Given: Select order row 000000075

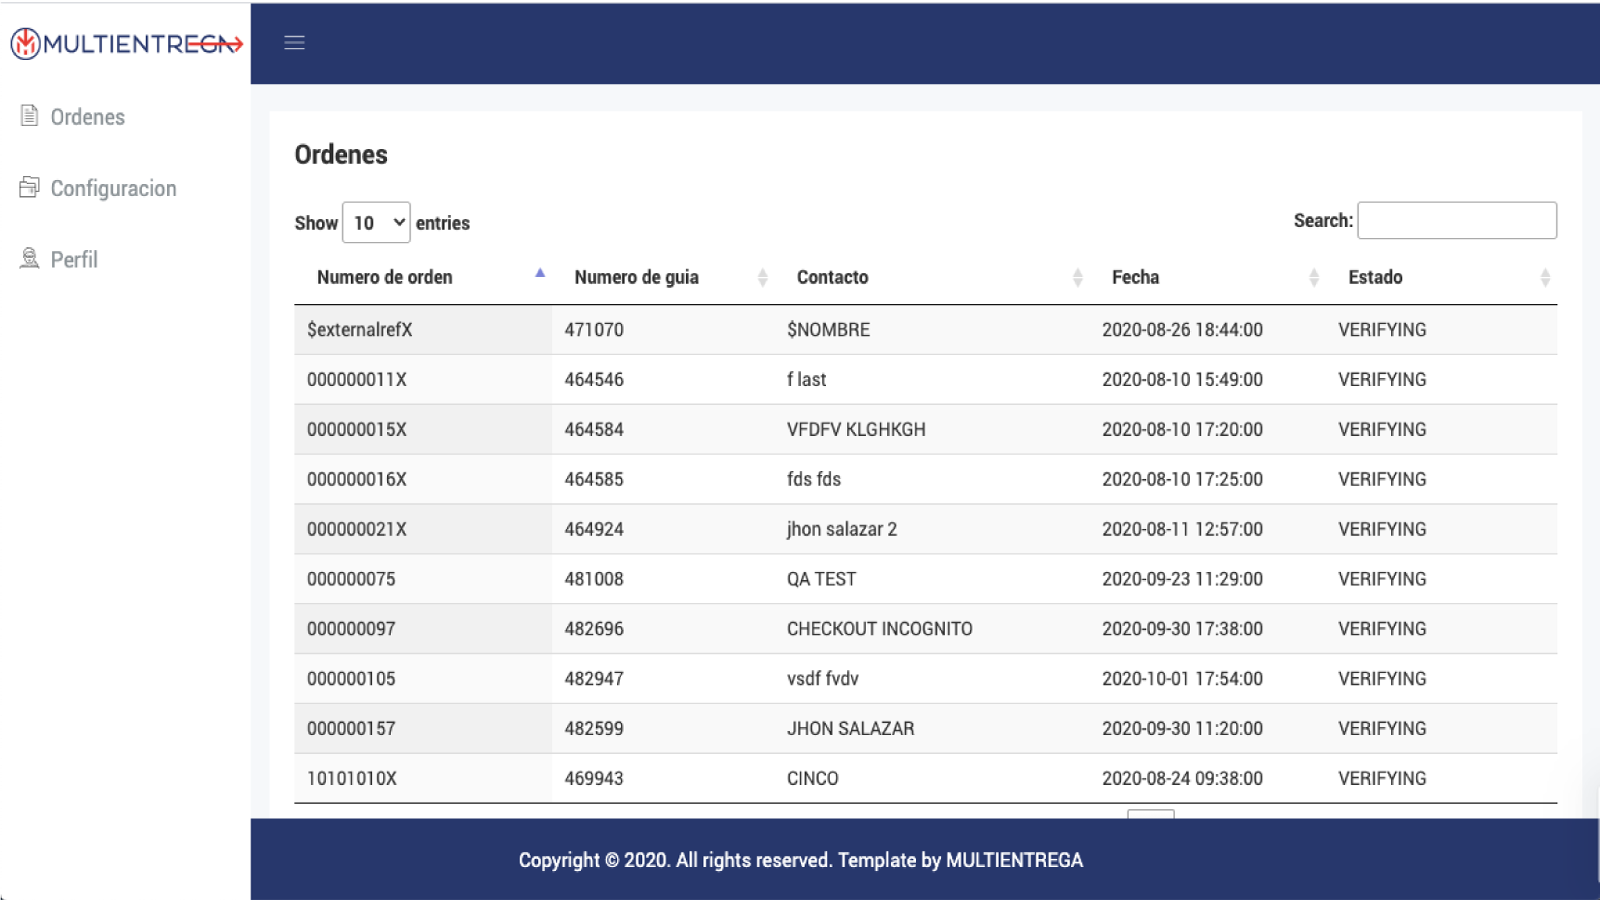Looking at the screenshot, I should point(925,579).
